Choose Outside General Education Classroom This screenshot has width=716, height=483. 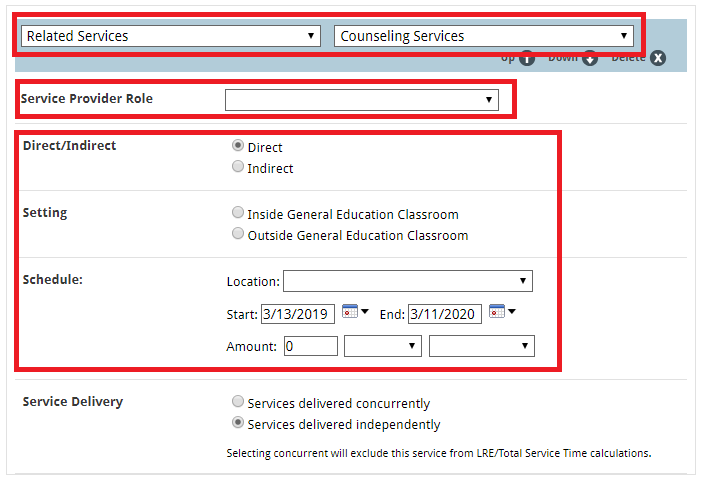coord(237,234)
